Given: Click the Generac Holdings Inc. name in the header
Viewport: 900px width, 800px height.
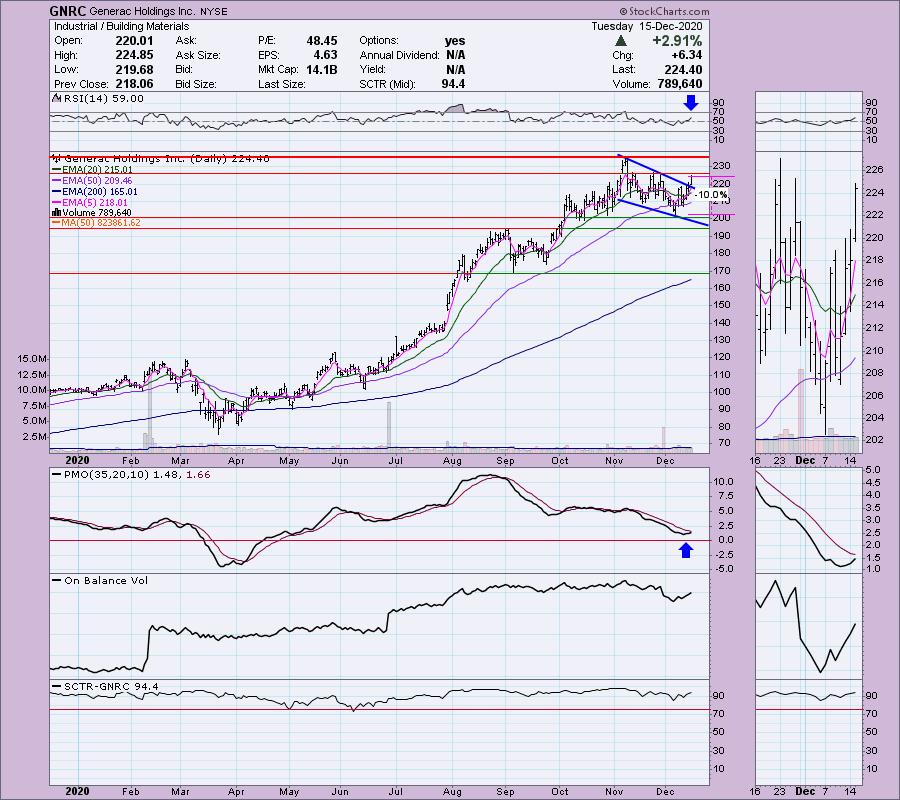Looking at the screenshot, I should coord(143,11).
